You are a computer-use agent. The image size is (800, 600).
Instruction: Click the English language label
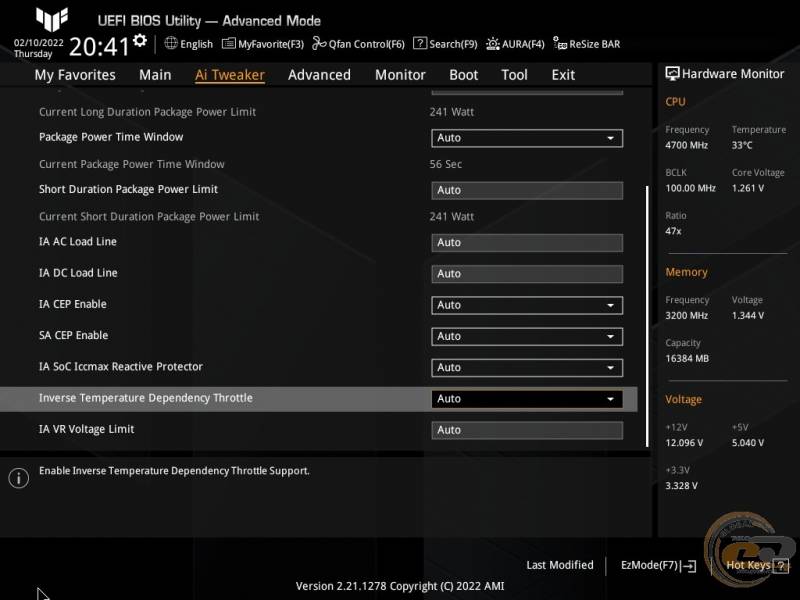[196, 44]
